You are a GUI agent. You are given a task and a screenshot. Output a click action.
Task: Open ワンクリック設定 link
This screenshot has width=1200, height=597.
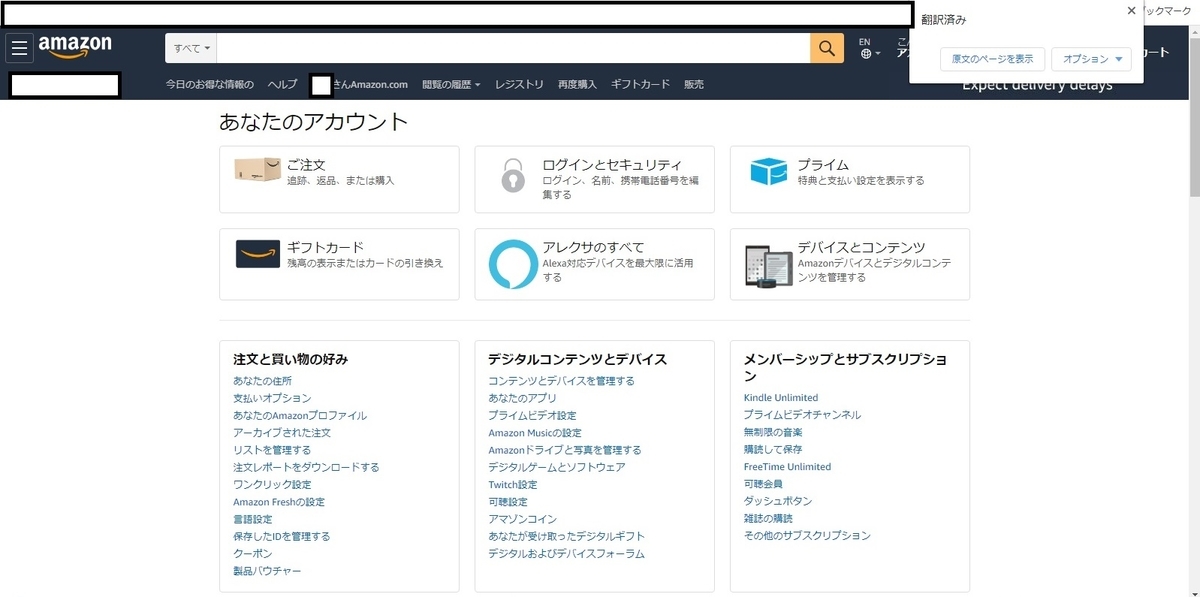272,484
